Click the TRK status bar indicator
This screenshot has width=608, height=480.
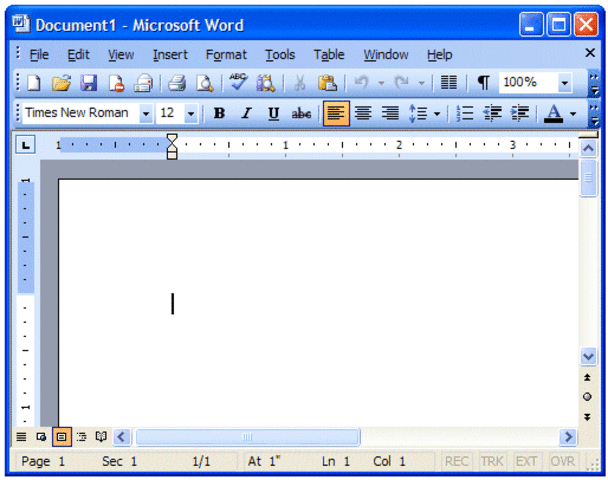pyautogui.click(x=492, y=461)
